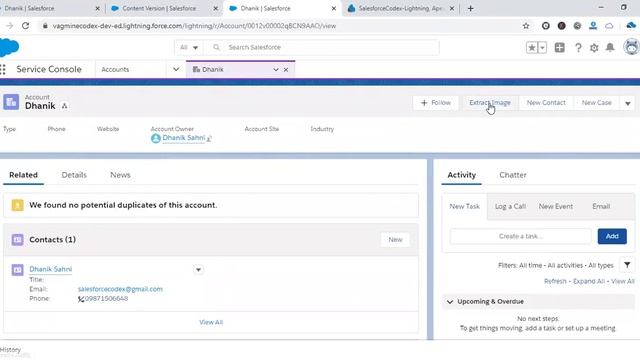Open the Global Actions plus icon
The image size is (640, 360).
(560, 48)
